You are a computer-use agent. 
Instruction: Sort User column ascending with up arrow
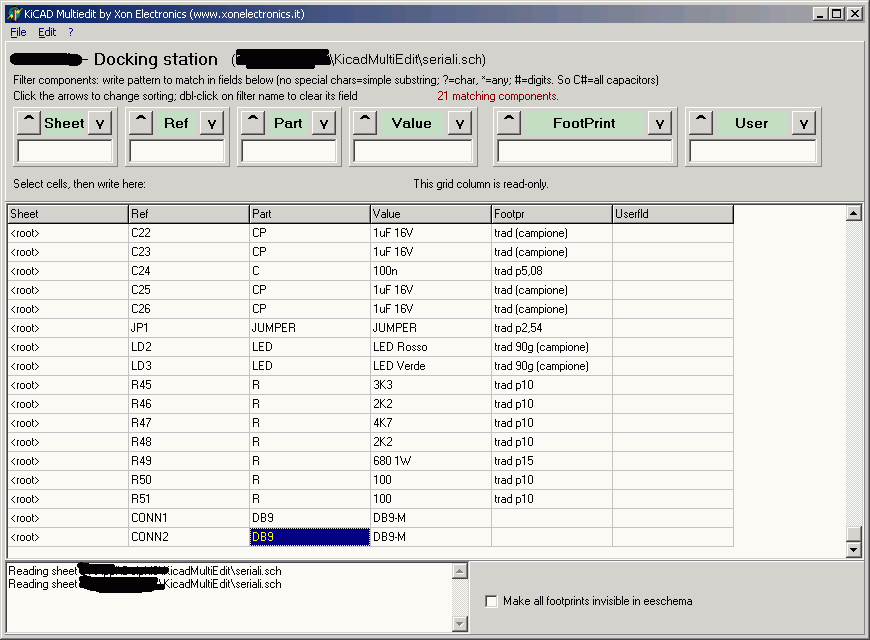pyautogui.click(x=701, y=123)
